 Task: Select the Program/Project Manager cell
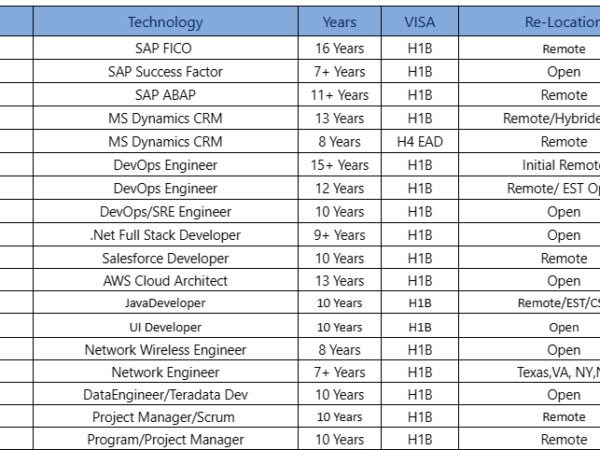(x=165, y=439)
